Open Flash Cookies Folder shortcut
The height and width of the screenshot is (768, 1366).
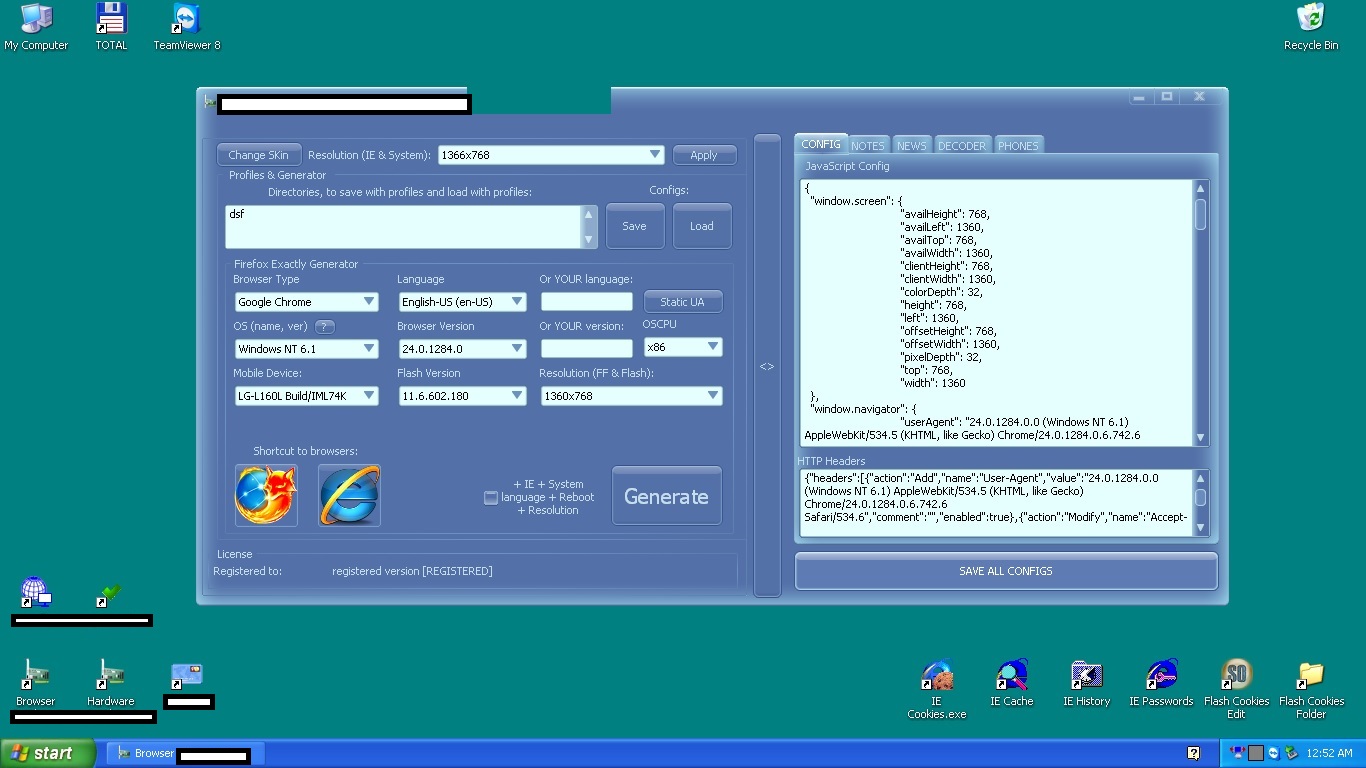click(1311, 689)
